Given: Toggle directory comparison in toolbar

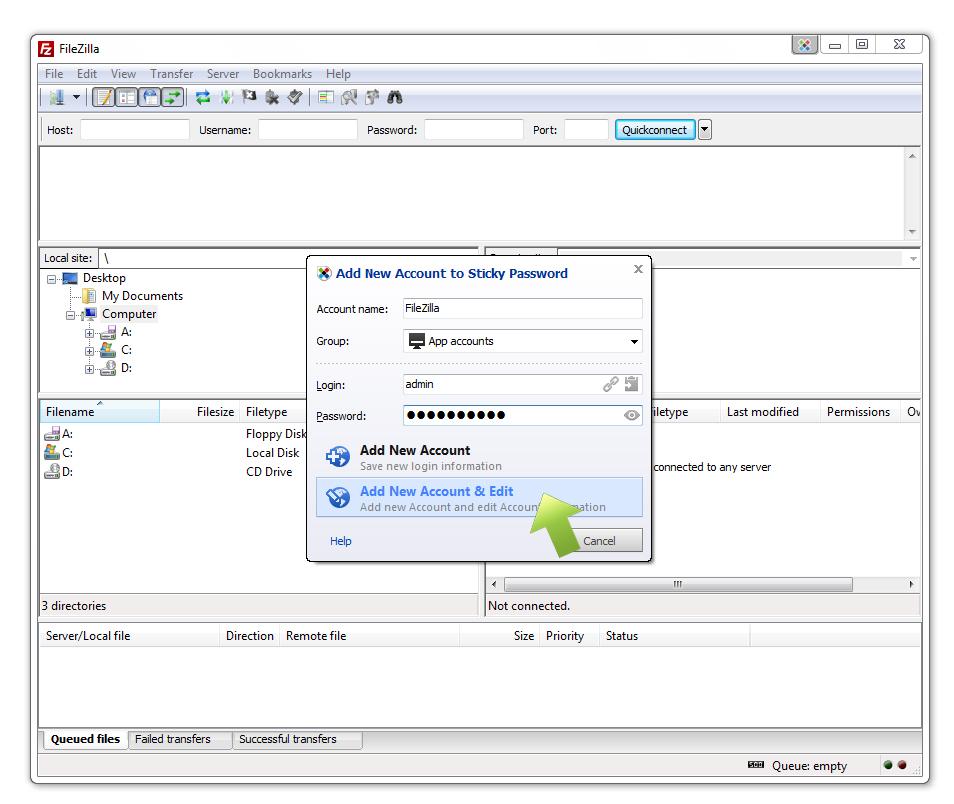Looking at the screenshot, I should pyautogui.click(x=349, y=97).
